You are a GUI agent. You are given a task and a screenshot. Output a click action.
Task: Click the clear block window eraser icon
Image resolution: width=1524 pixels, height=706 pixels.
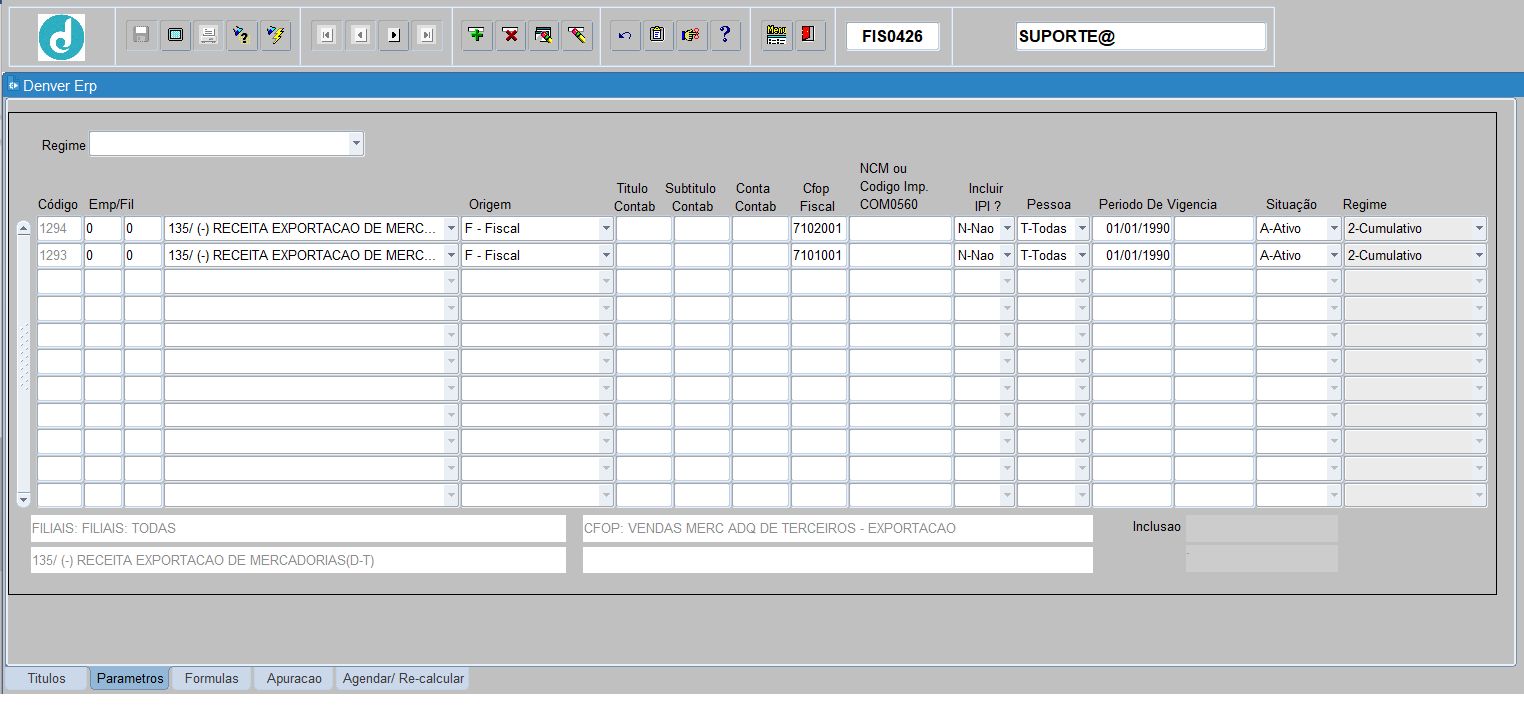543,35
